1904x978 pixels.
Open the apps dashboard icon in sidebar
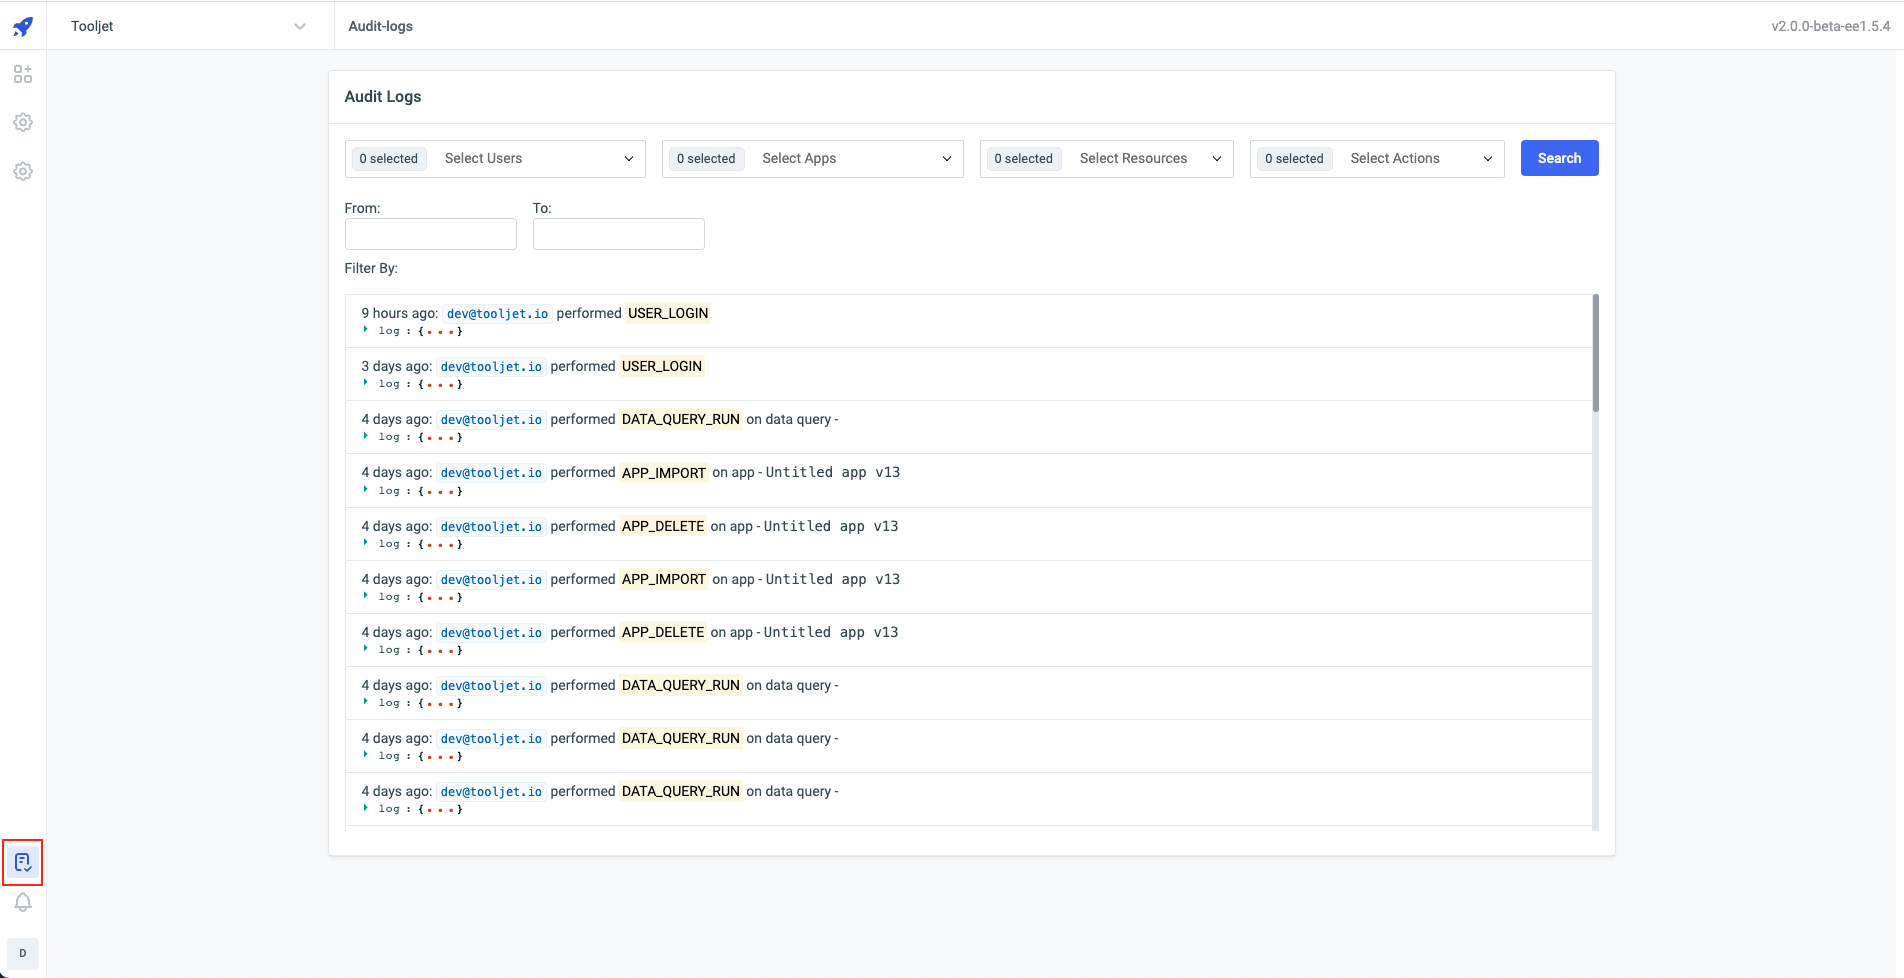point(23,74)
